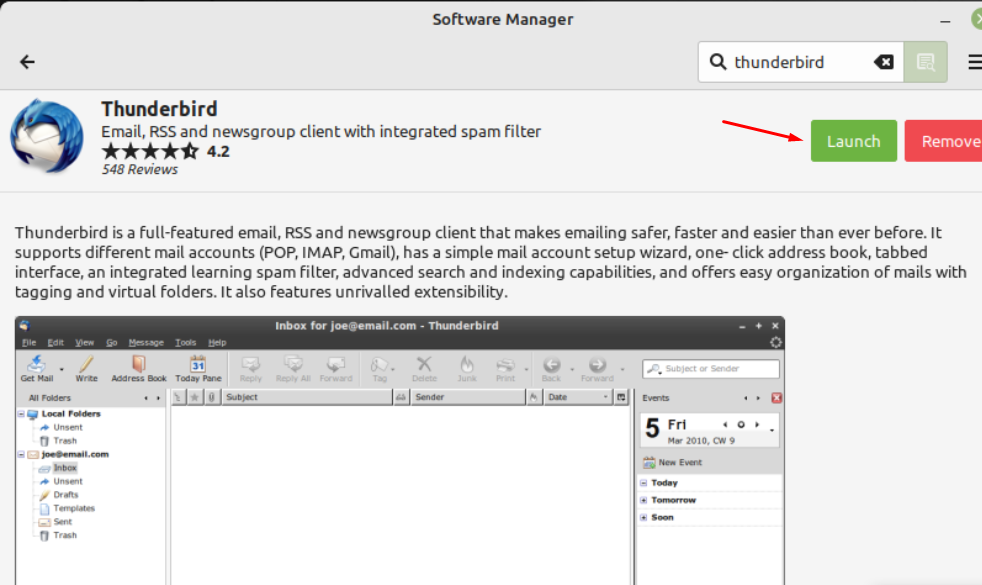The width and height of the screenshot is (982, 585).
Task: Click the New Event item in preview
Action: (x=672, y=462)
